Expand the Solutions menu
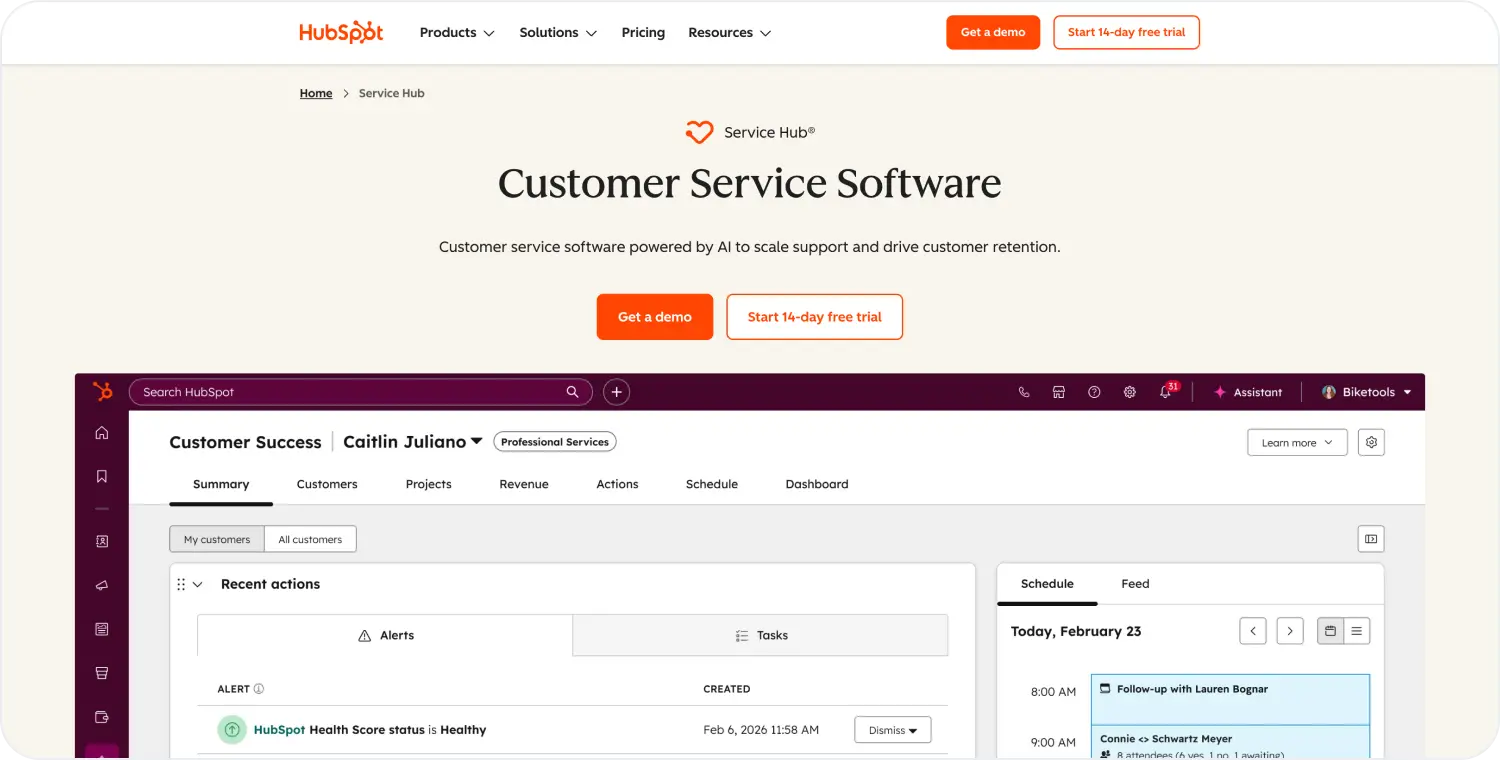Viewport: 1500px width, 760px height. pos(558,33)
